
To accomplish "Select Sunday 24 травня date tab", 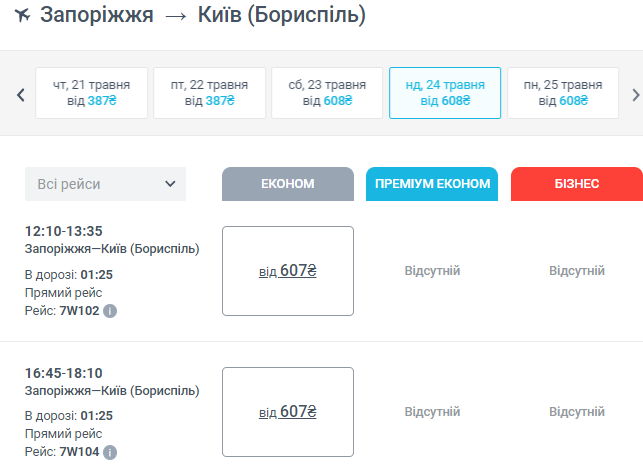I will (x=445, y=93).
